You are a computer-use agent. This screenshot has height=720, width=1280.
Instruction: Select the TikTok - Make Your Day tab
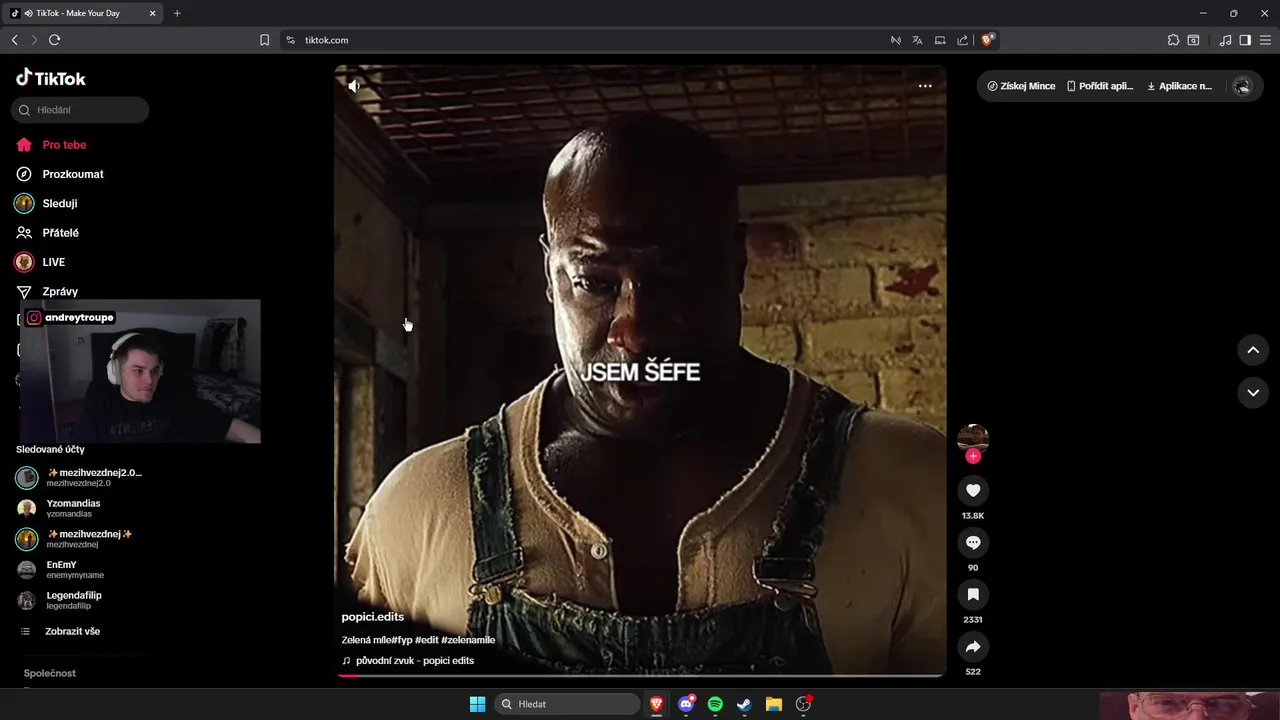point(83,13)
